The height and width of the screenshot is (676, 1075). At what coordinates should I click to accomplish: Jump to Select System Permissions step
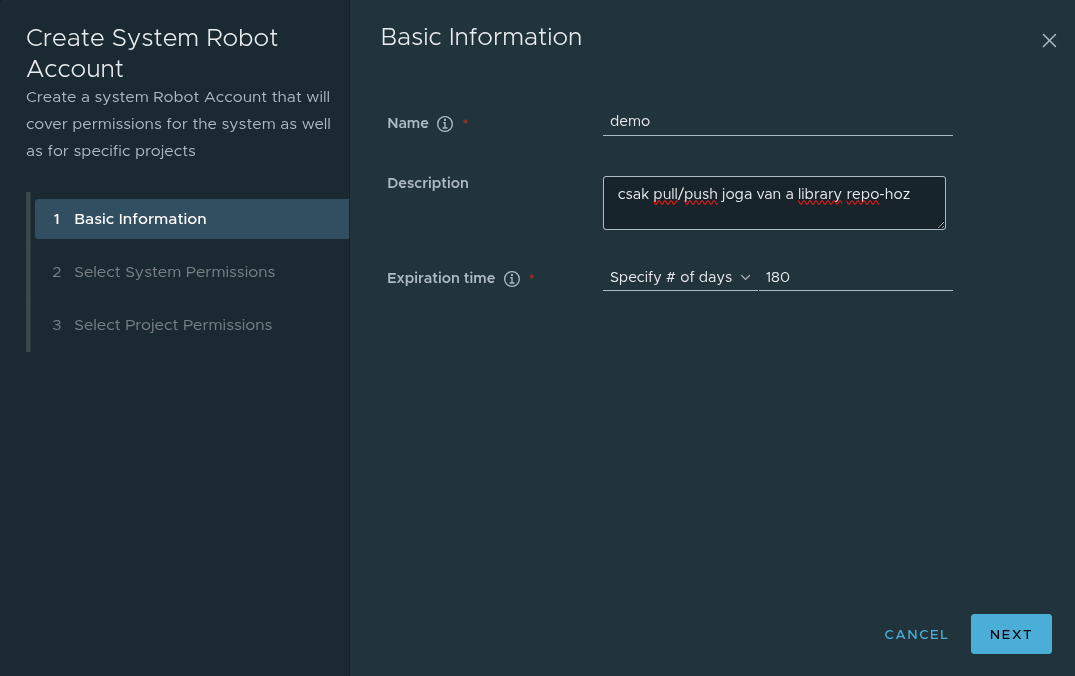point(174,272)
